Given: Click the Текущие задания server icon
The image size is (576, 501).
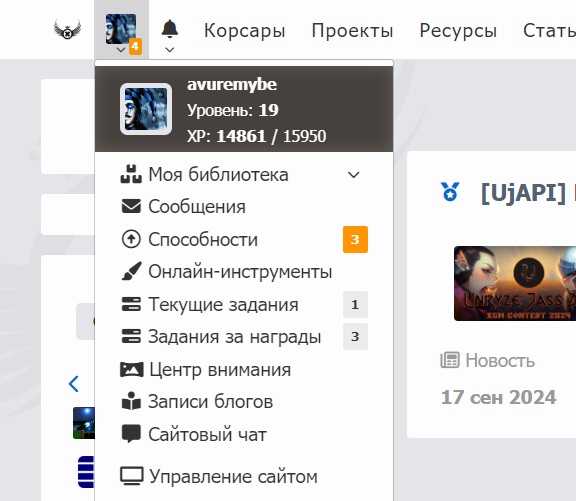Looking at the screenshot, I should (x=131, y=304).
